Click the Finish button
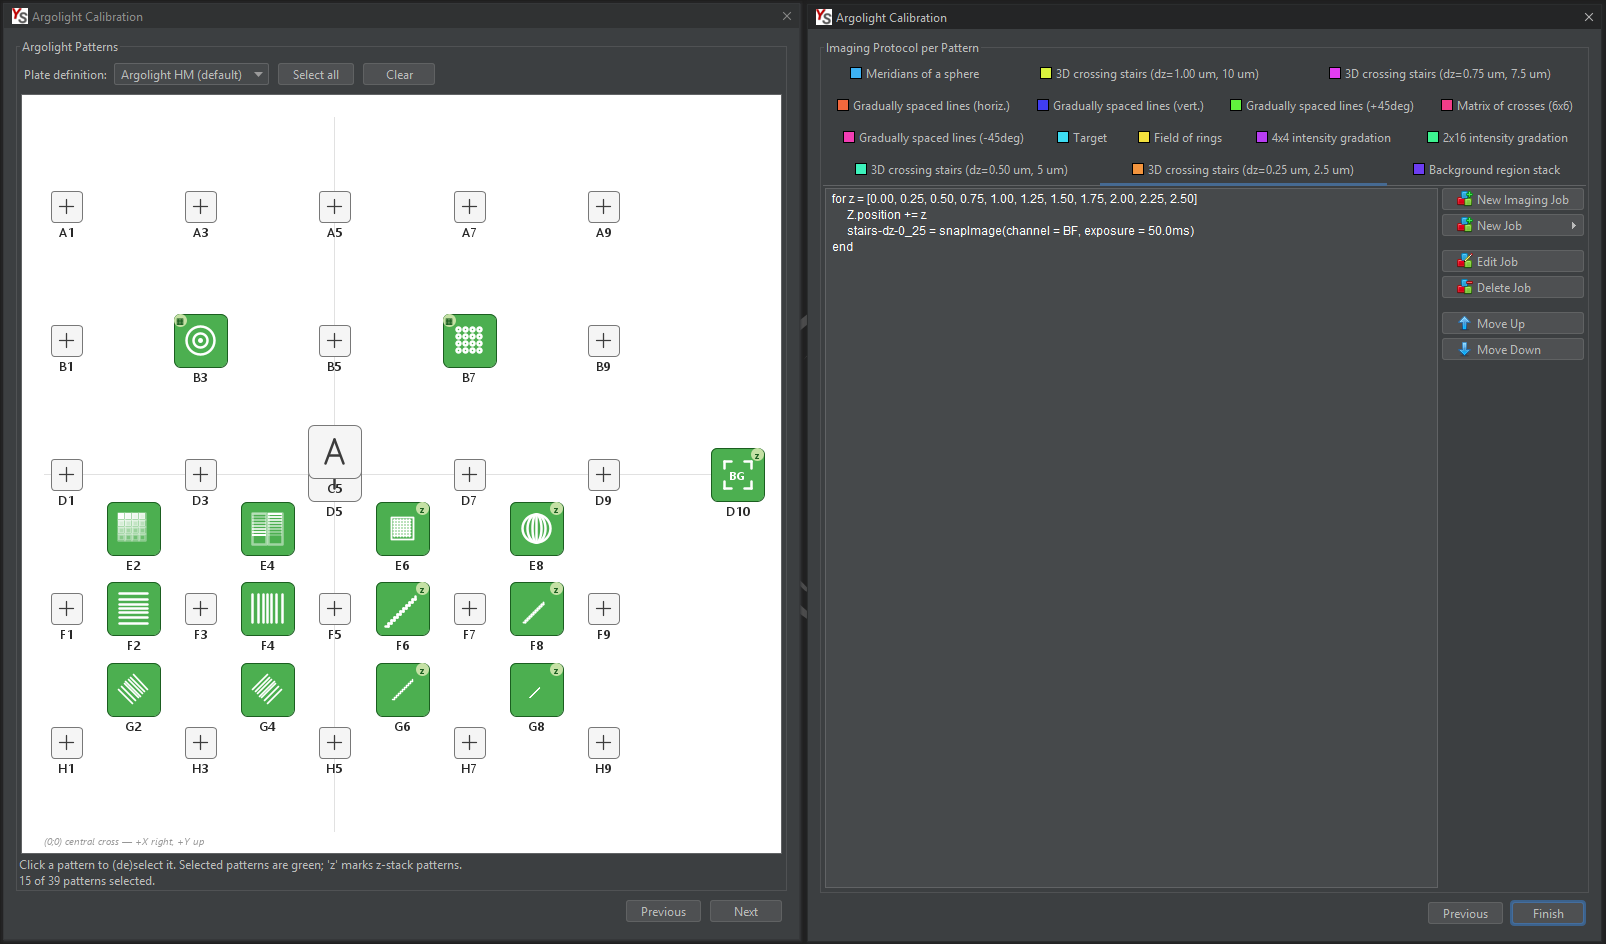 [1548, 914]
